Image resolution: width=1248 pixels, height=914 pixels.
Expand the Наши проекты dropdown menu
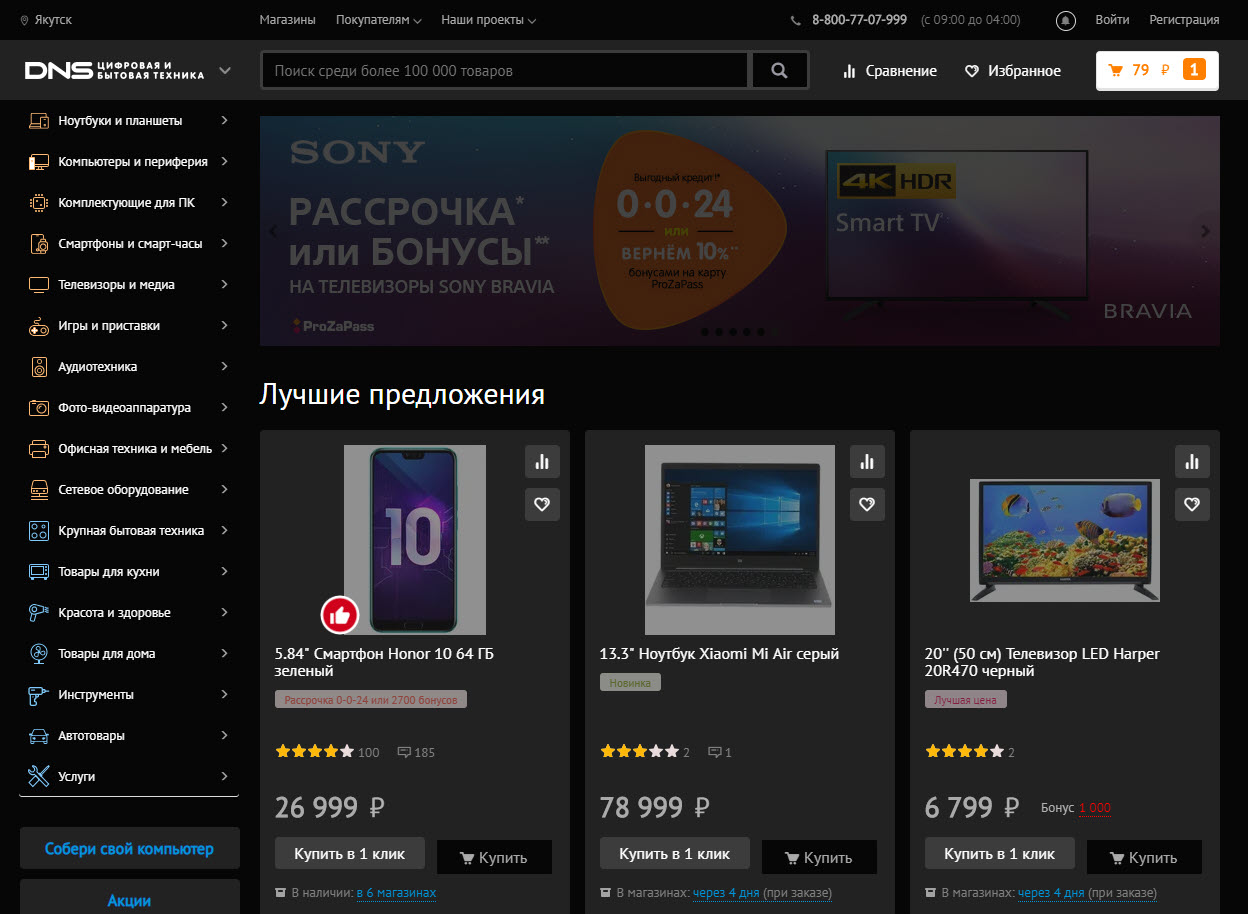(489, 20)
